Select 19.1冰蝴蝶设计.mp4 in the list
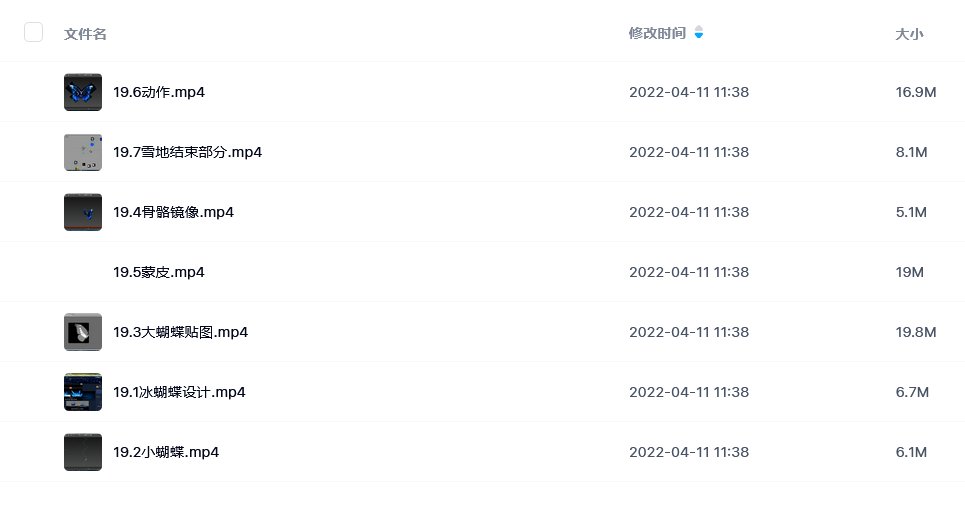Image resolution: width=965 pixels, height=509 pixels. (x=179, y=392)
